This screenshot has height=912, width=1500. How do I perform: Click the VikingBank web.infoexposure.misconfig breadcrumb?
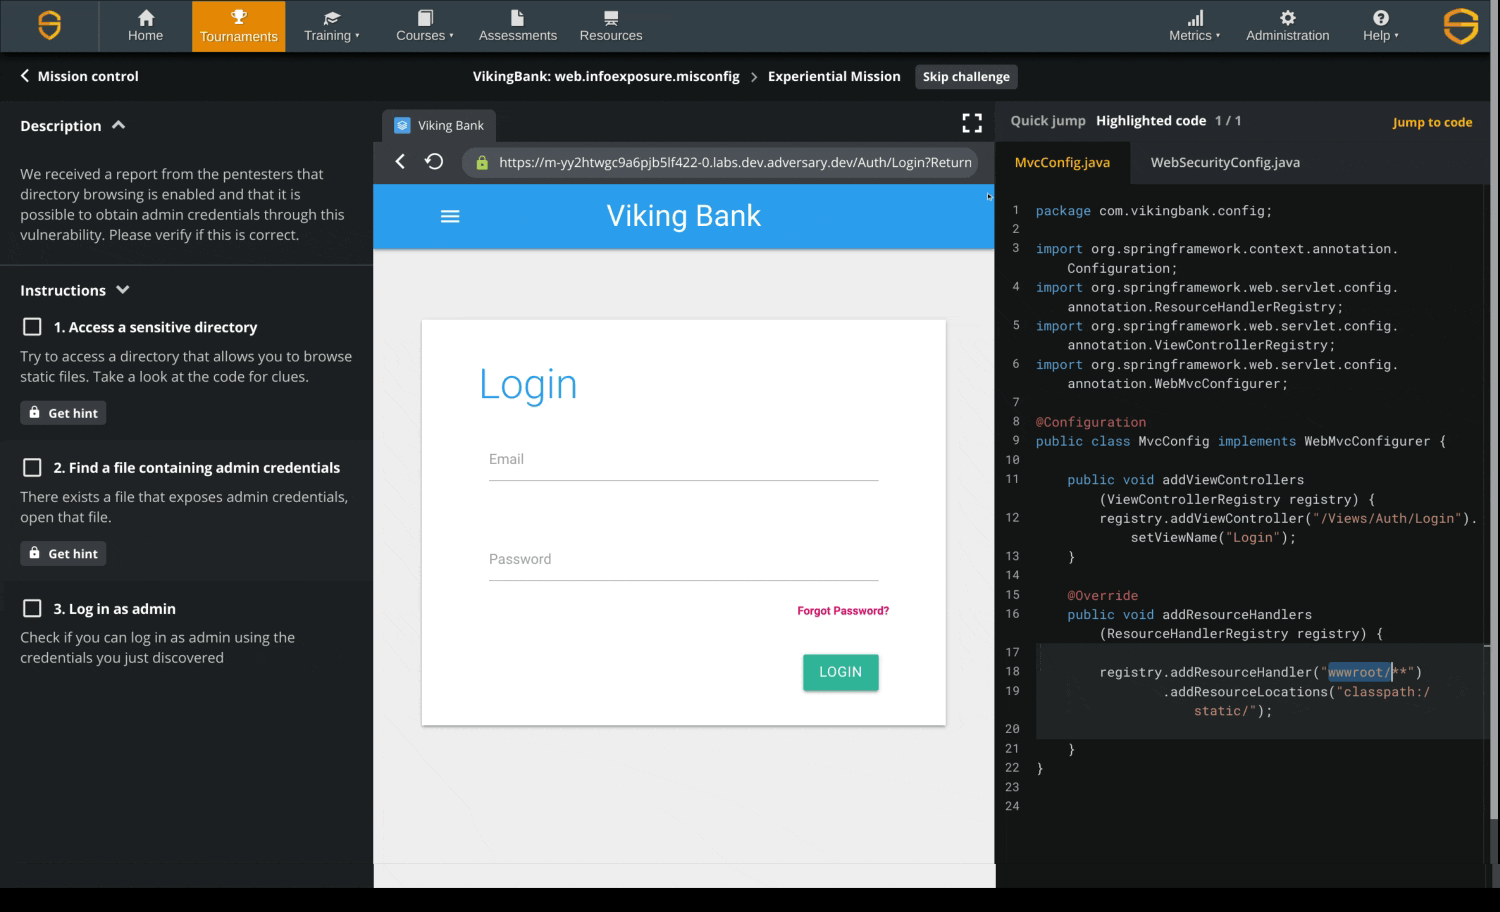[x=606, y=76]
